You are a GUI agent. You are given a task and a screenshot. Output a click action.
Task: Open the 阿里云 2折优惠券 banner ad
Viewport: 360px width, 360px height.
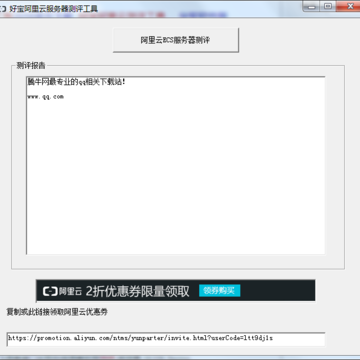(175, 291)
